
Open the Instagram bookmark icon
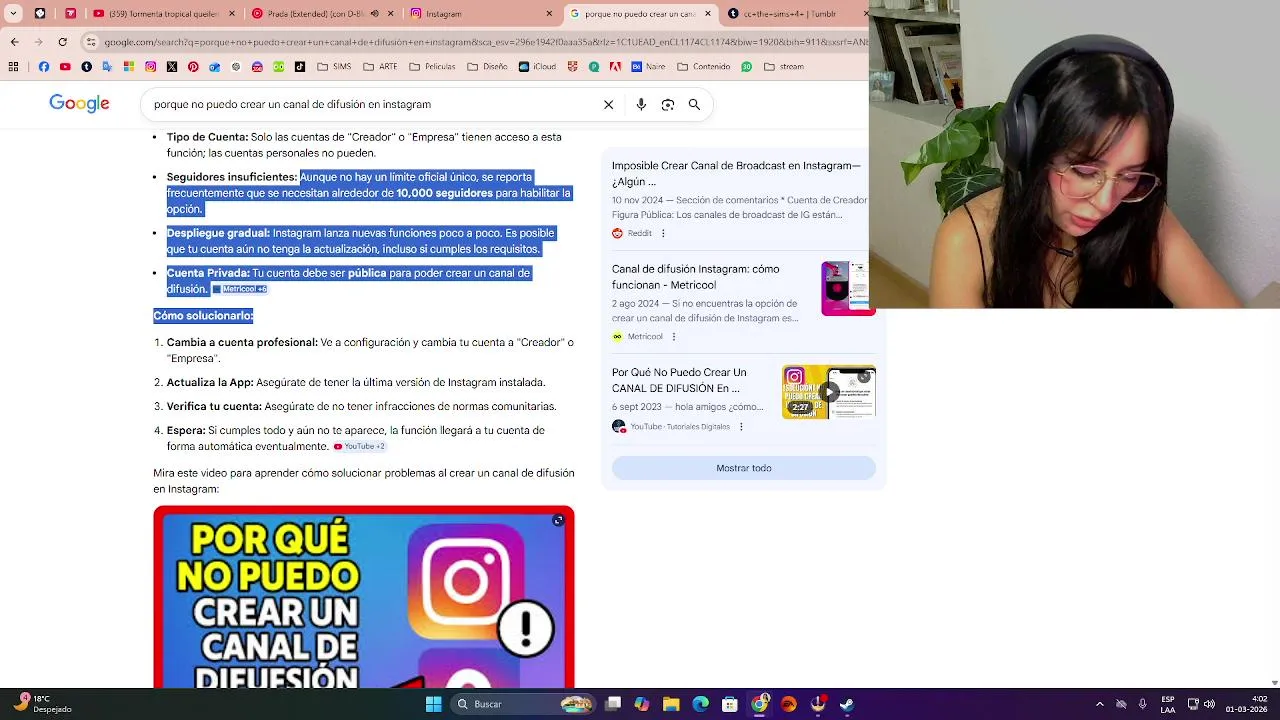150,67
